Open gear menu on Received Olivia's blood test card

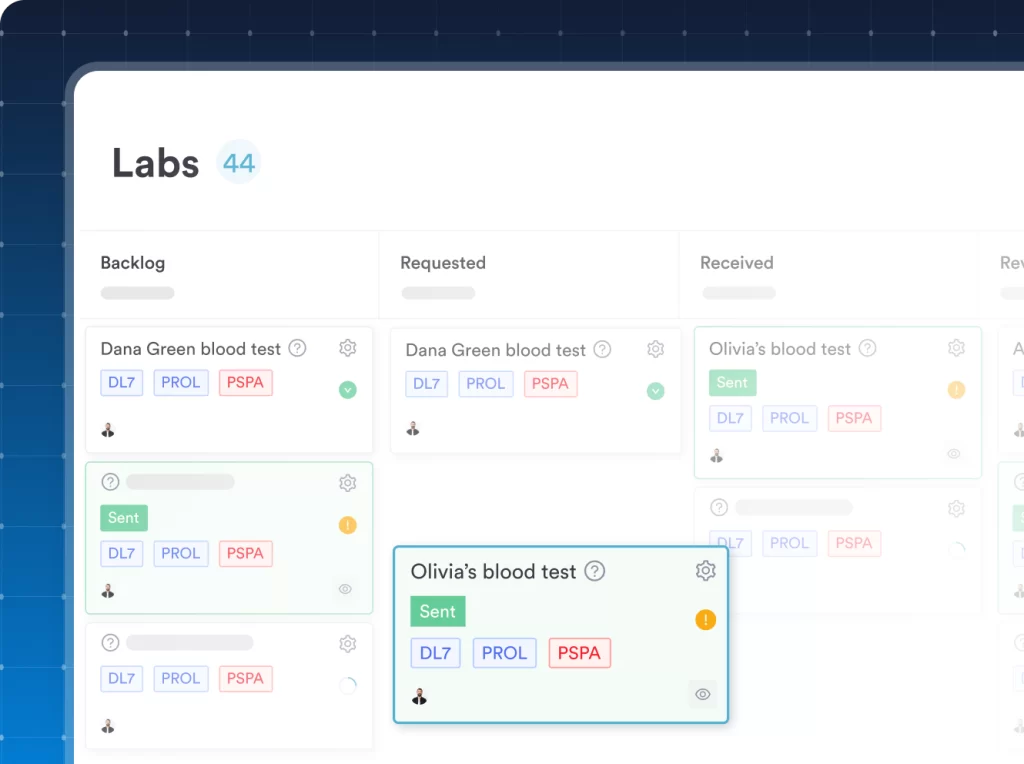(956, 348)
